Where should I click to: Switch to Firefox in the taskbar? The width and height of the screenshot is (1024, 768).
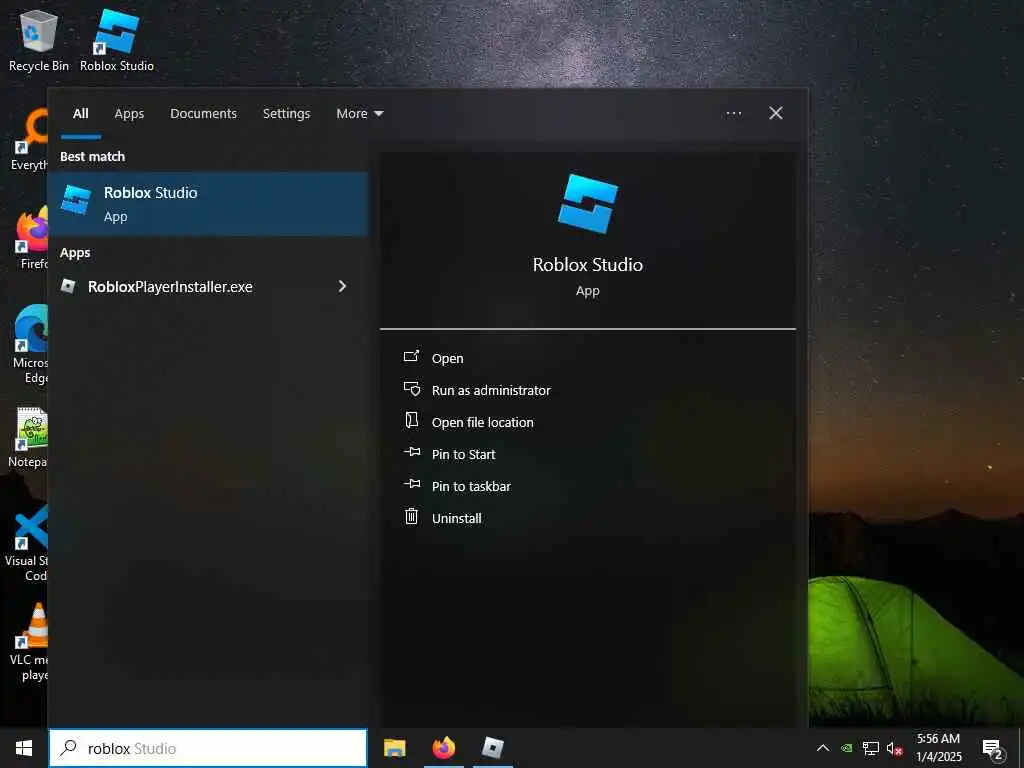point(443,748)
